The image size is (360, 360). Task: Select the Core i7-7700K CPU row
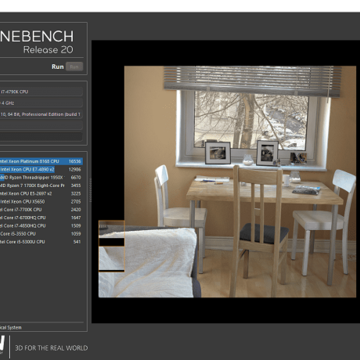click(x=41, y=210)
